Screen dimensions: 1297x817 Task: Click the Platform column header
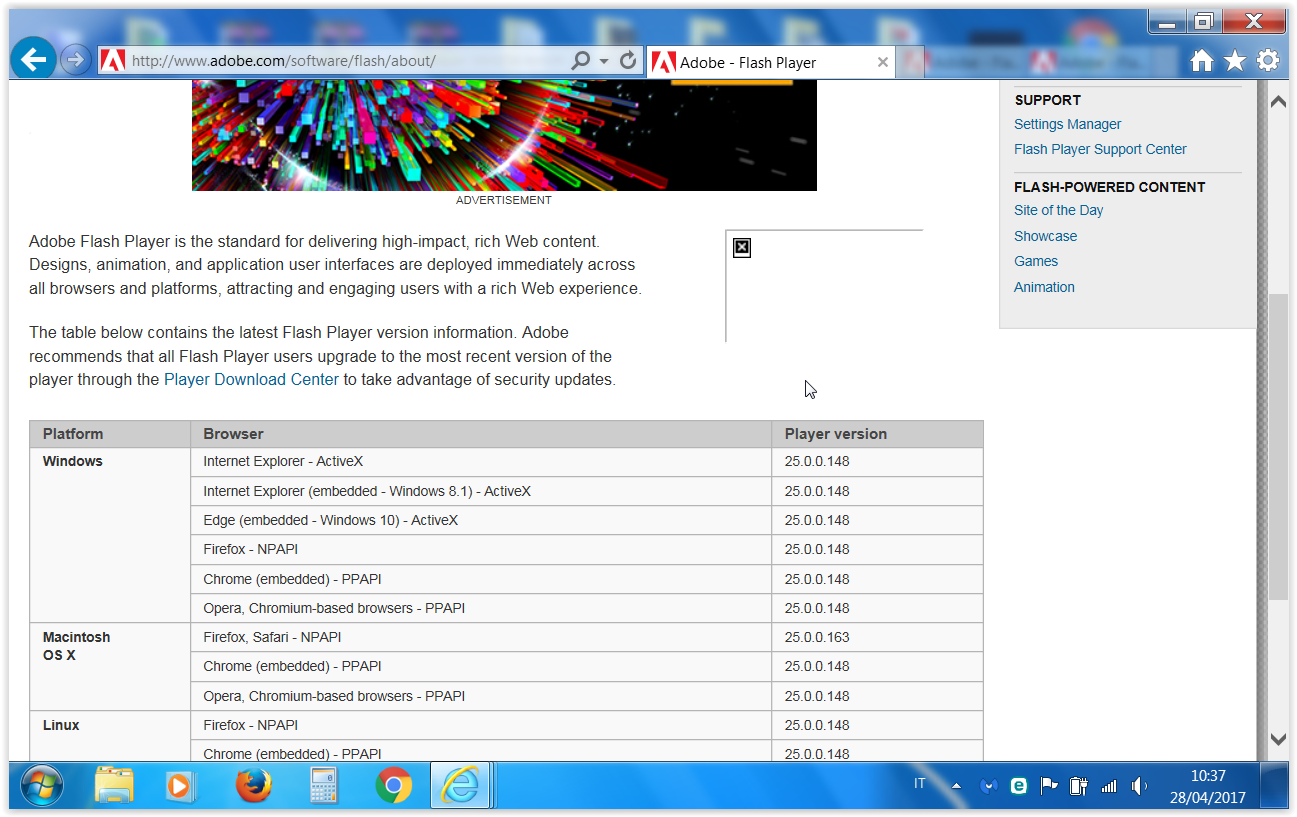click(x=110, y=434)
